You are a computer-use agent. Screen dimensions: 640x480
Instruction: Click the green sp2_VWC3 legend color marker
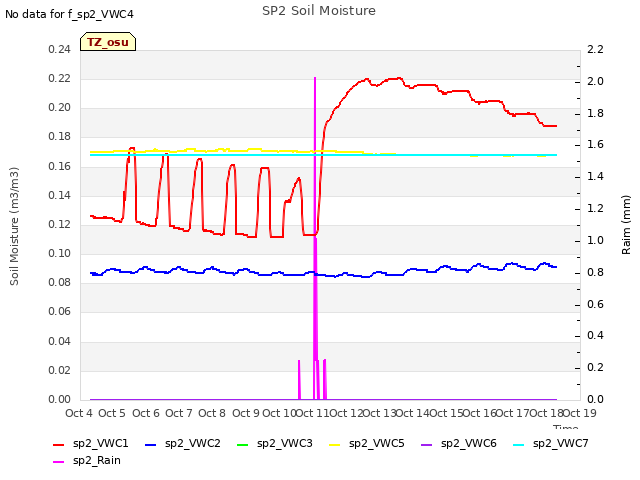(x=242, y=444)
